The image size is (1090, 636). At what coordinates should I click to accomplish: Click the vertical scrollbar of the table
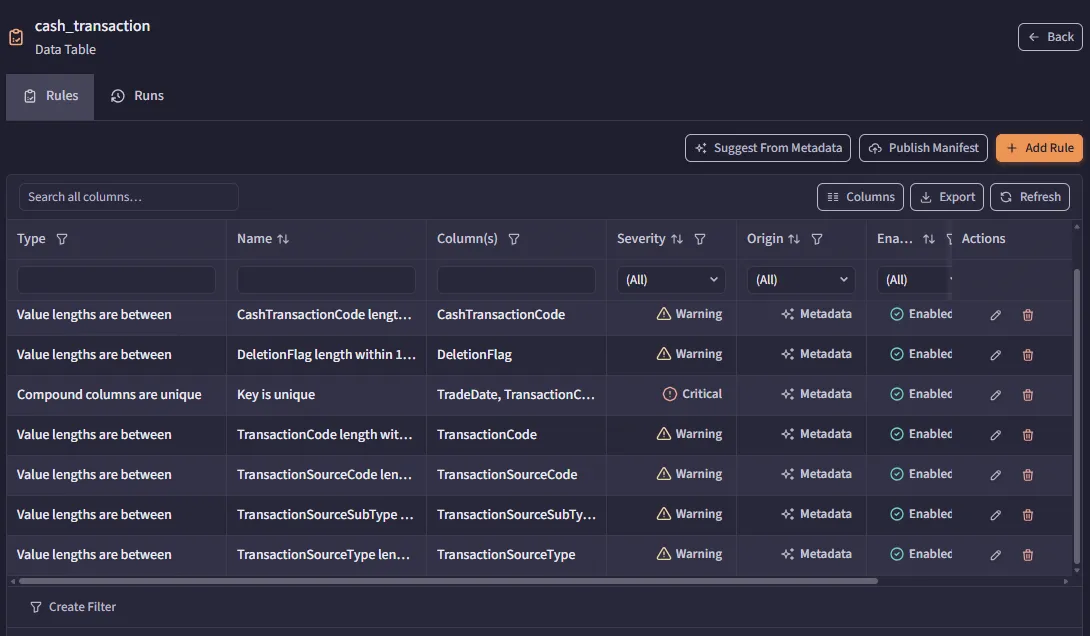1077,417
